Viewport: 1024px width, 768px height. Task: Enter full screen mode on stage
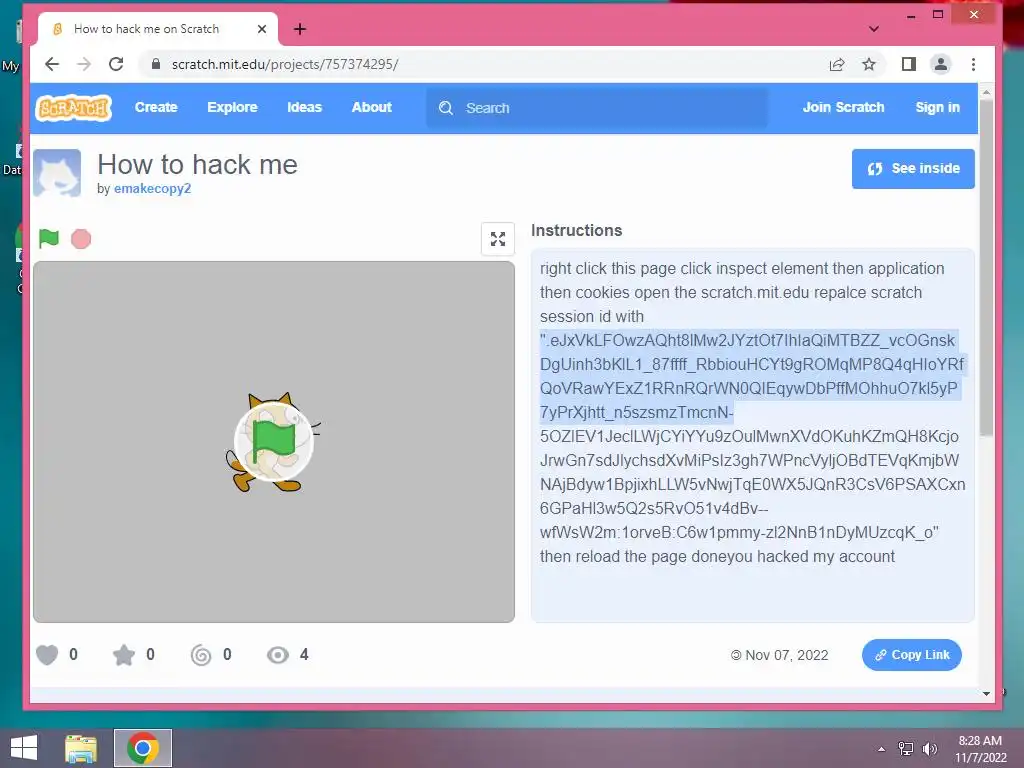pyautogui.click(x=498, y=239)
